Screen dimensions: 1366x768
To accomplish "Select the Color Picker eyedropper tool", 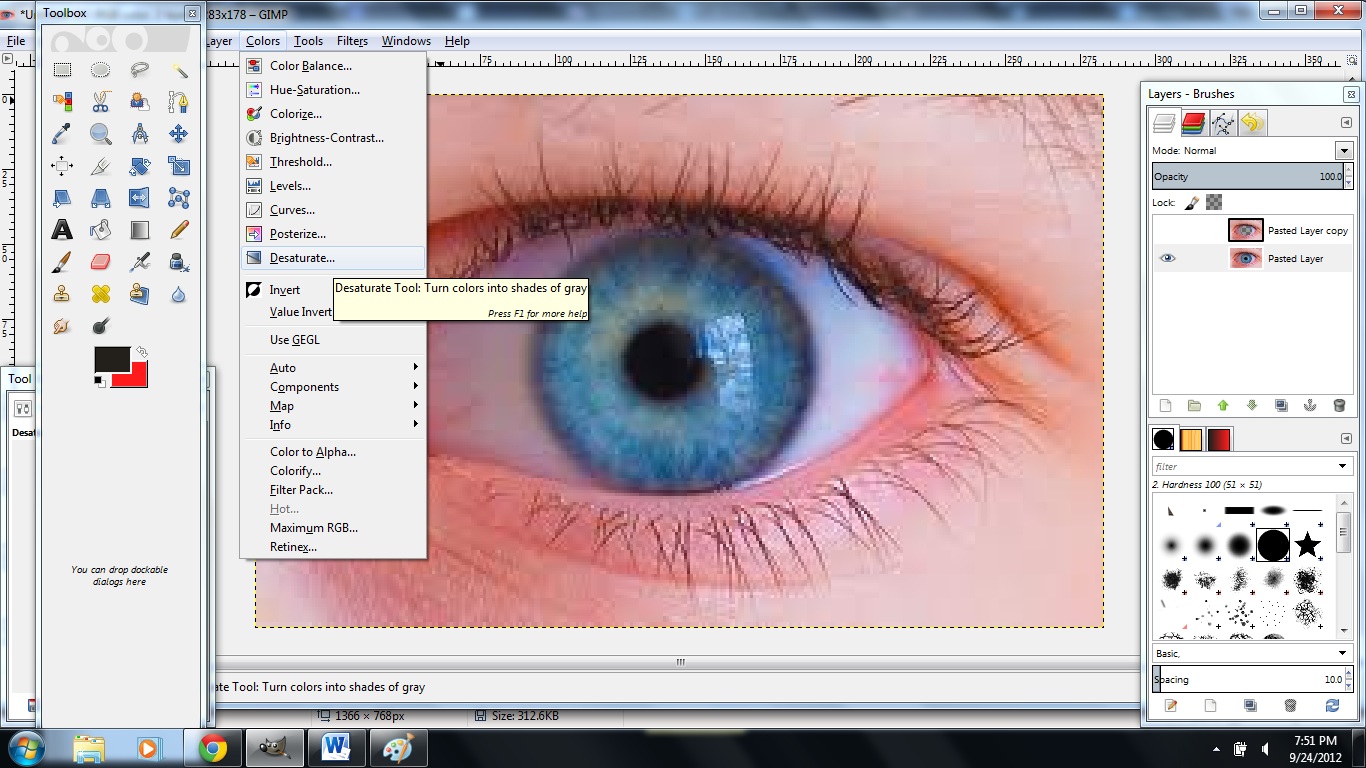I will tap(62, 134).
